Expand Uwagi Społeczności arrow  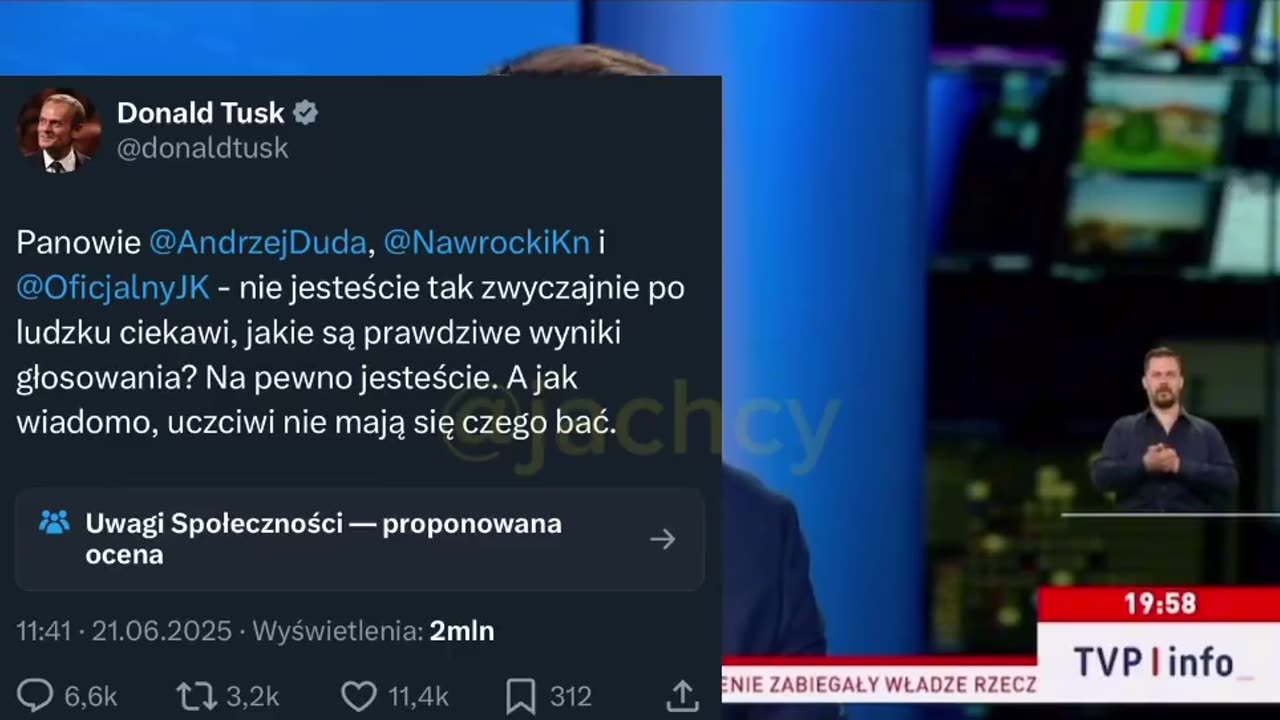click(x=662, y=539)
